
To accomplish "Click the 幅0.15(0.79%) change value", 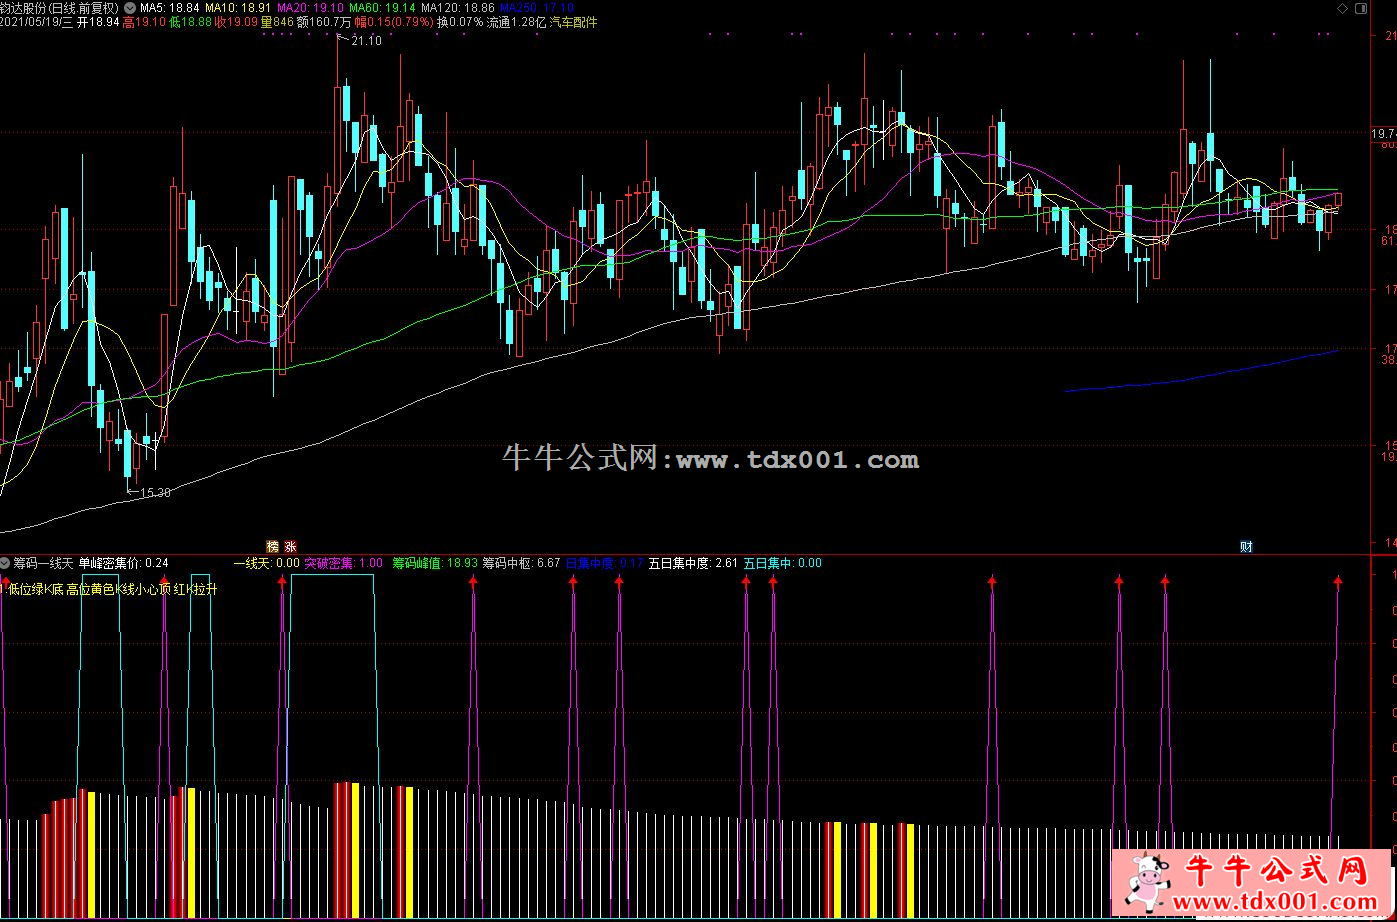I will (393, 22).
